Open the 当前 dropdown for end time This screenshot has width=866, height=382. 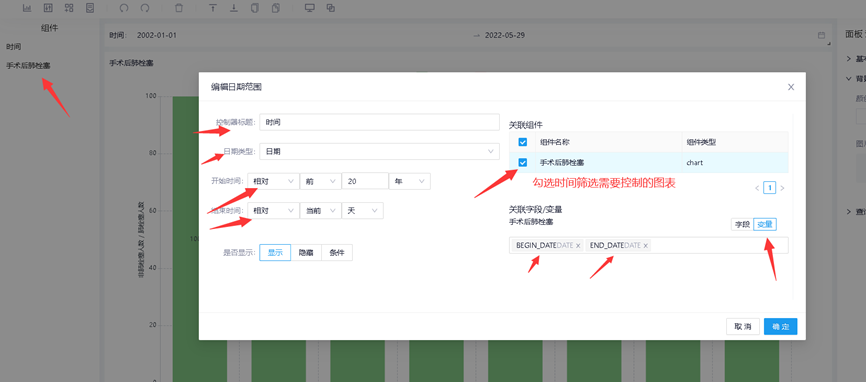[x=320, y=210]
